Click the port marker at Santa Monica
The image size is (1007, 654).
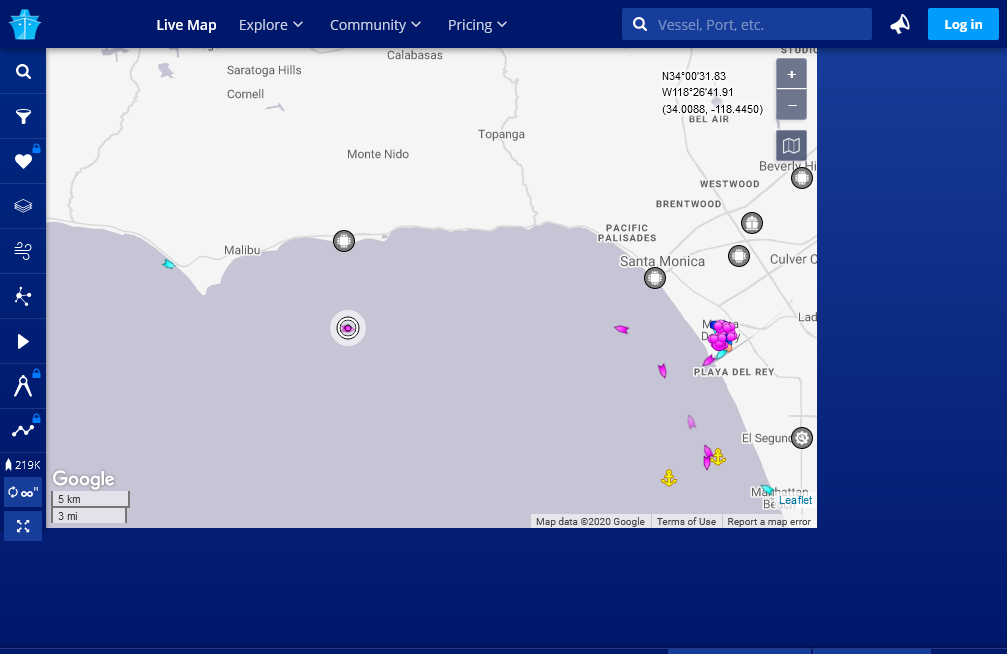(655, 278)
